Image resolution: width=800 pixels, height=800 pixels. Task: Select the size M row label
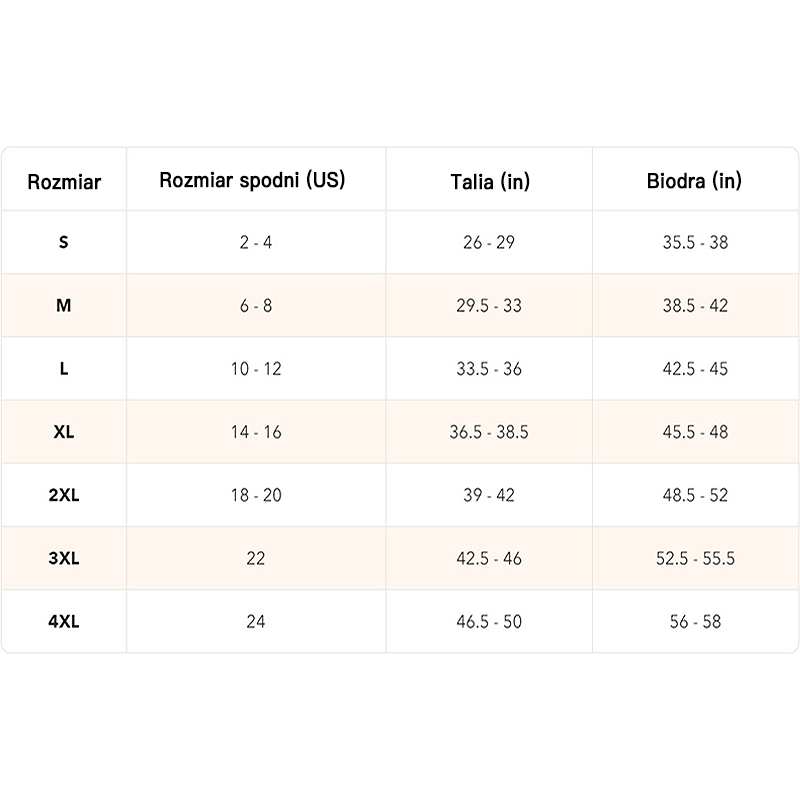click(x=64, y=306)
